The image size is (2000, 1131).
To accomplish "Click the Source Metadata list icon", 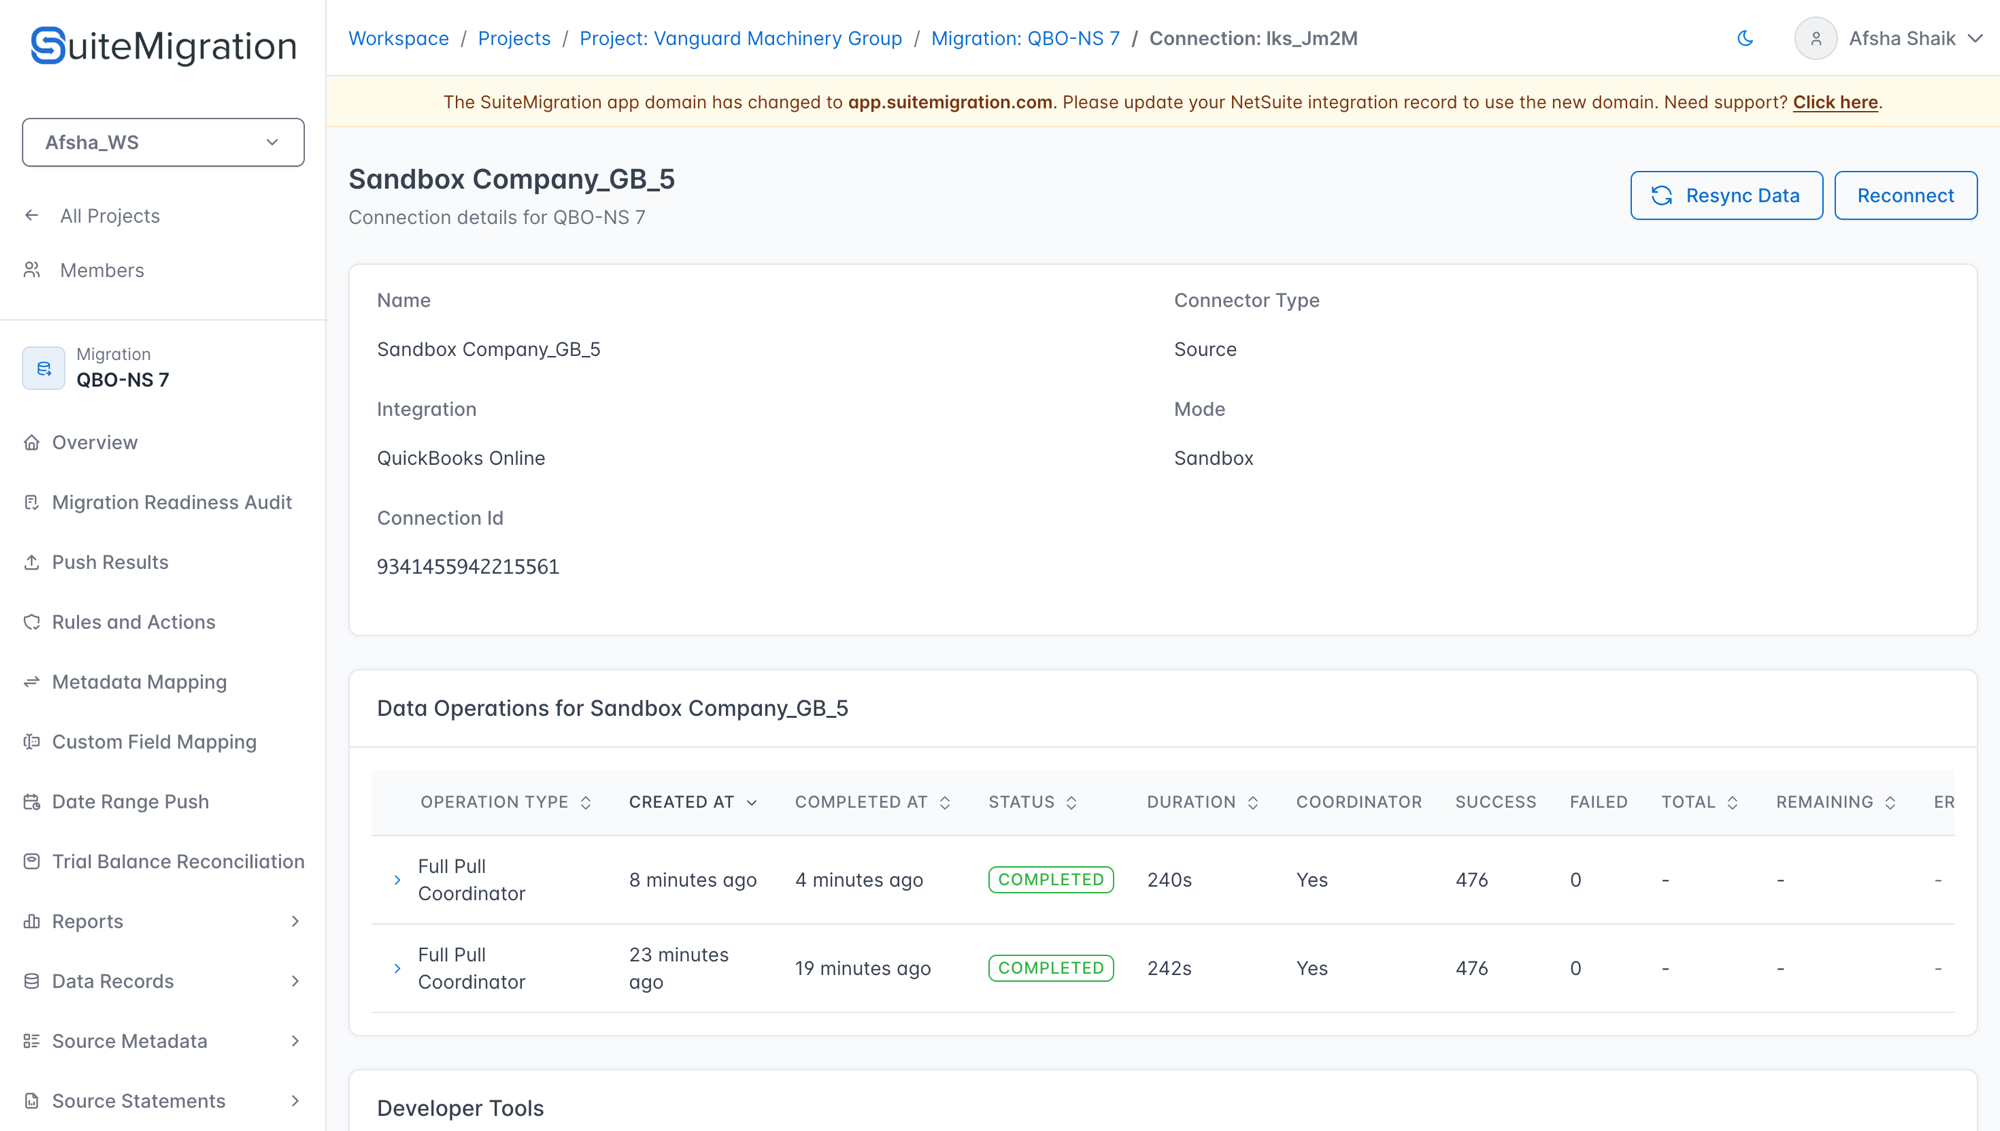I will pos(32,1041).
